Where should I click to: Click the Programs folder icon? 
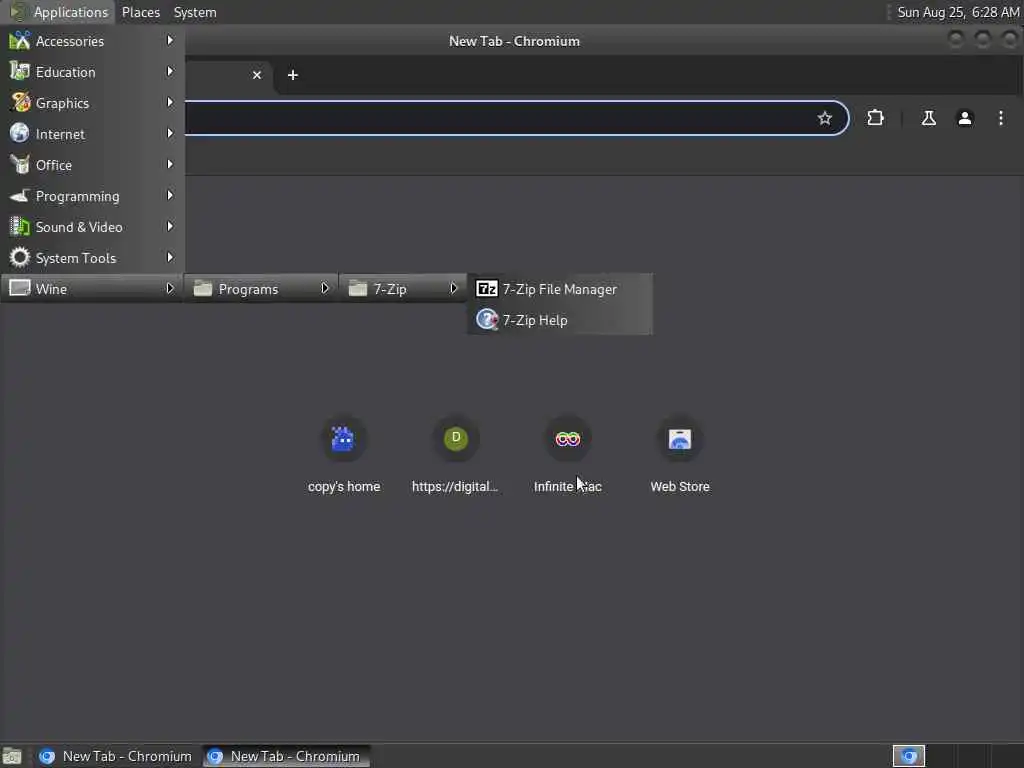(203, 289)
